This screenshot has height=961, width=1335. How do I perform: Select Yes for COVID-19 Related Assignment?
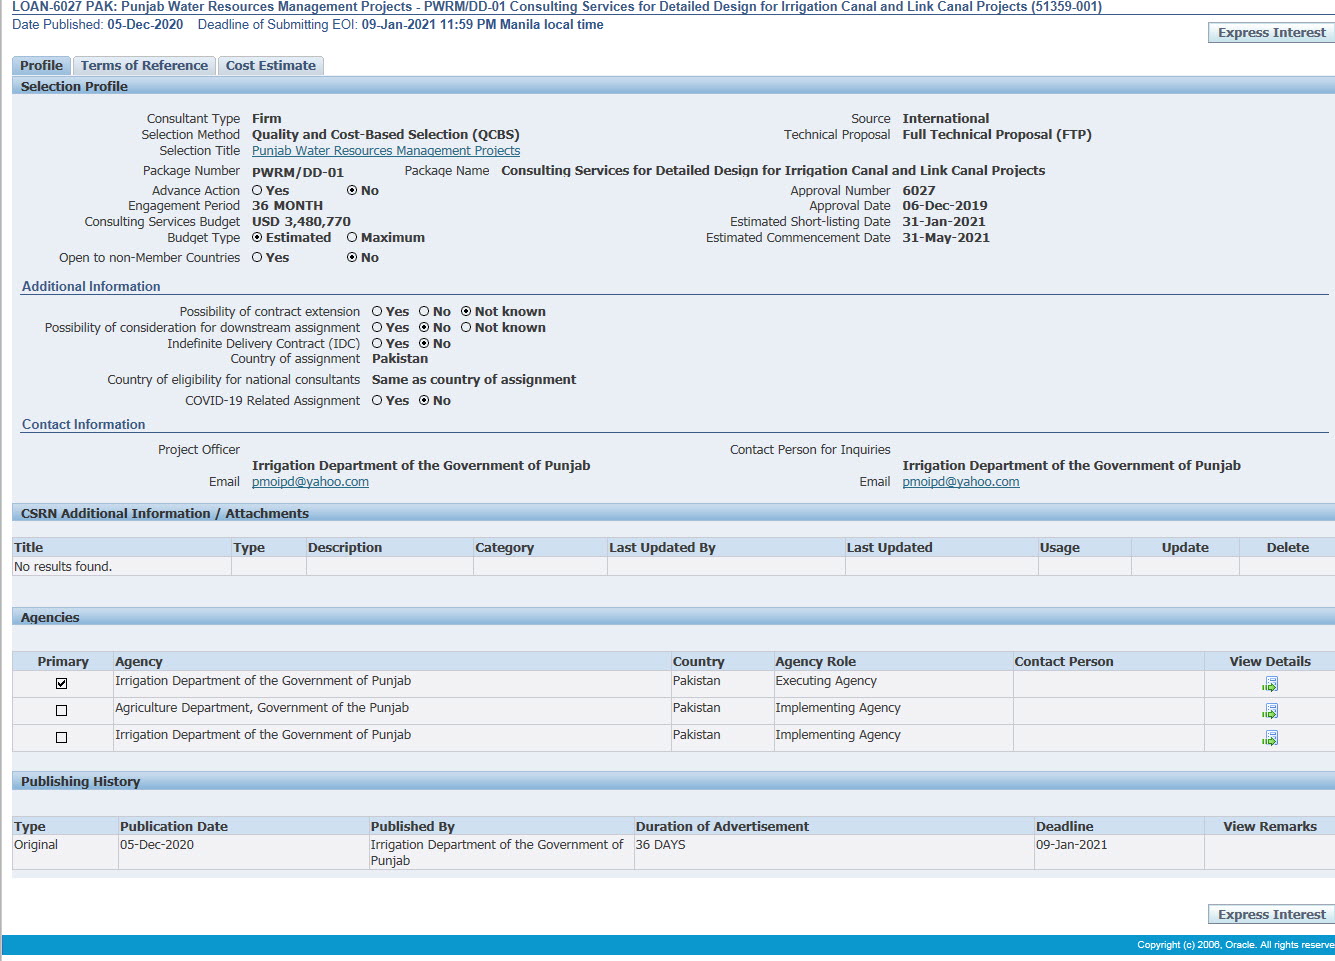(x=377, y=401)
